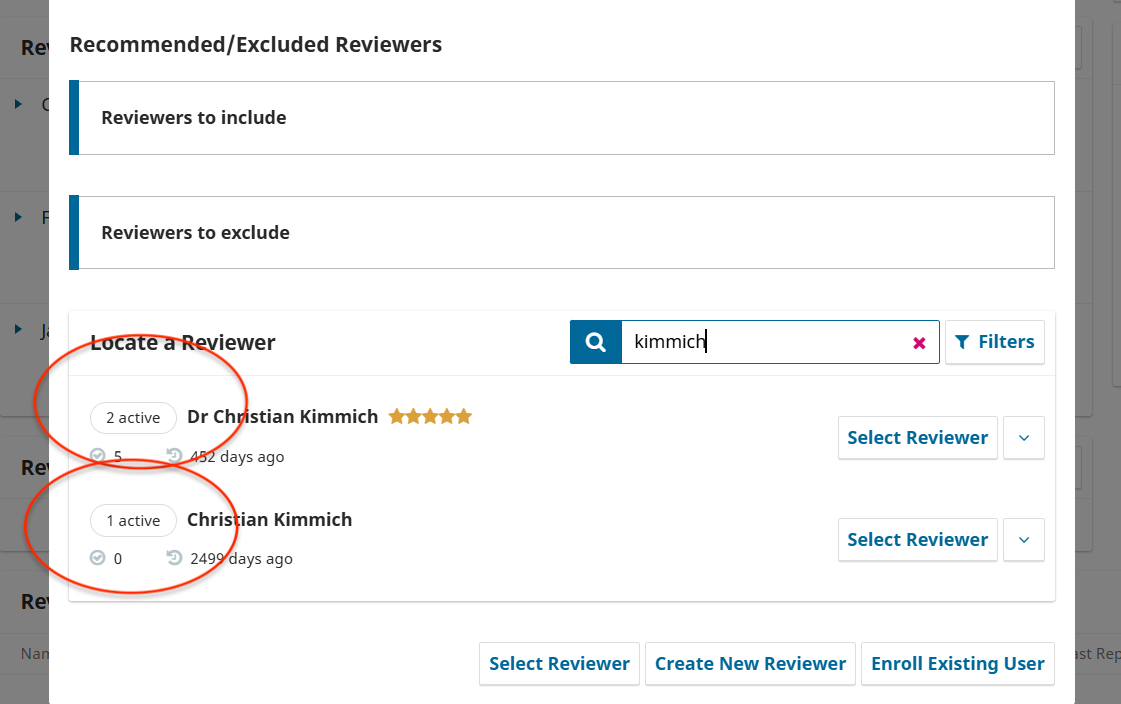This screenshot has height=704, width=1121.
Task: Click Enroll Existing User
Action: pyautogui.click(x=957, y=664)
